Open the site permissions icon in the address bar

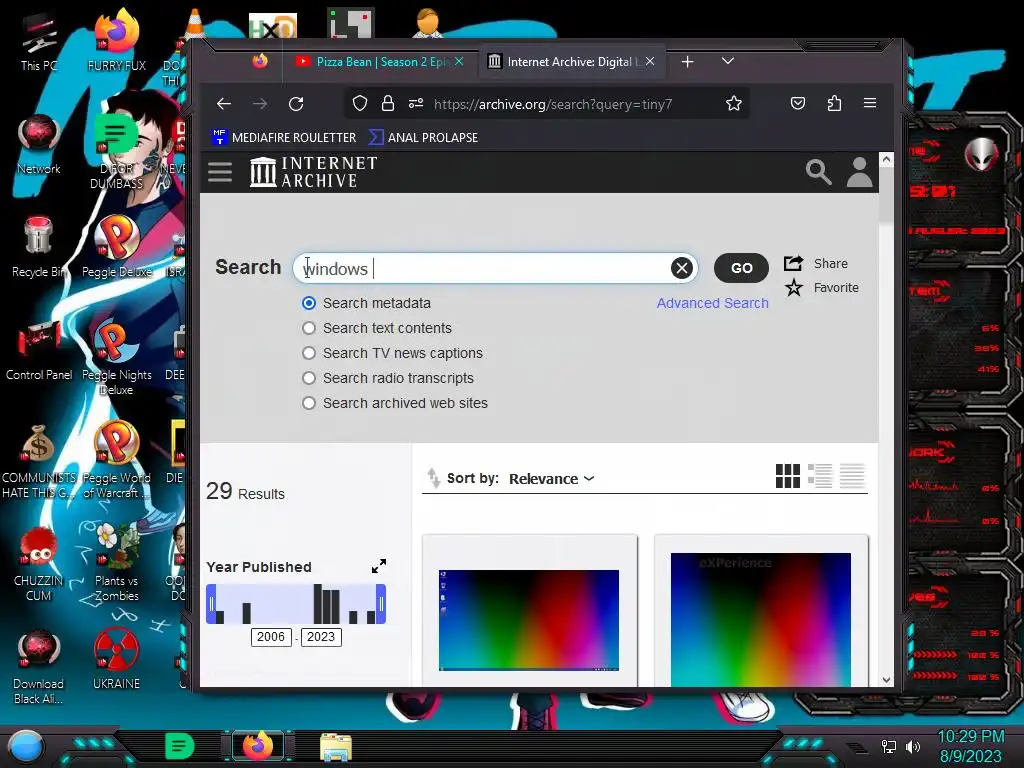coord(416,104)
